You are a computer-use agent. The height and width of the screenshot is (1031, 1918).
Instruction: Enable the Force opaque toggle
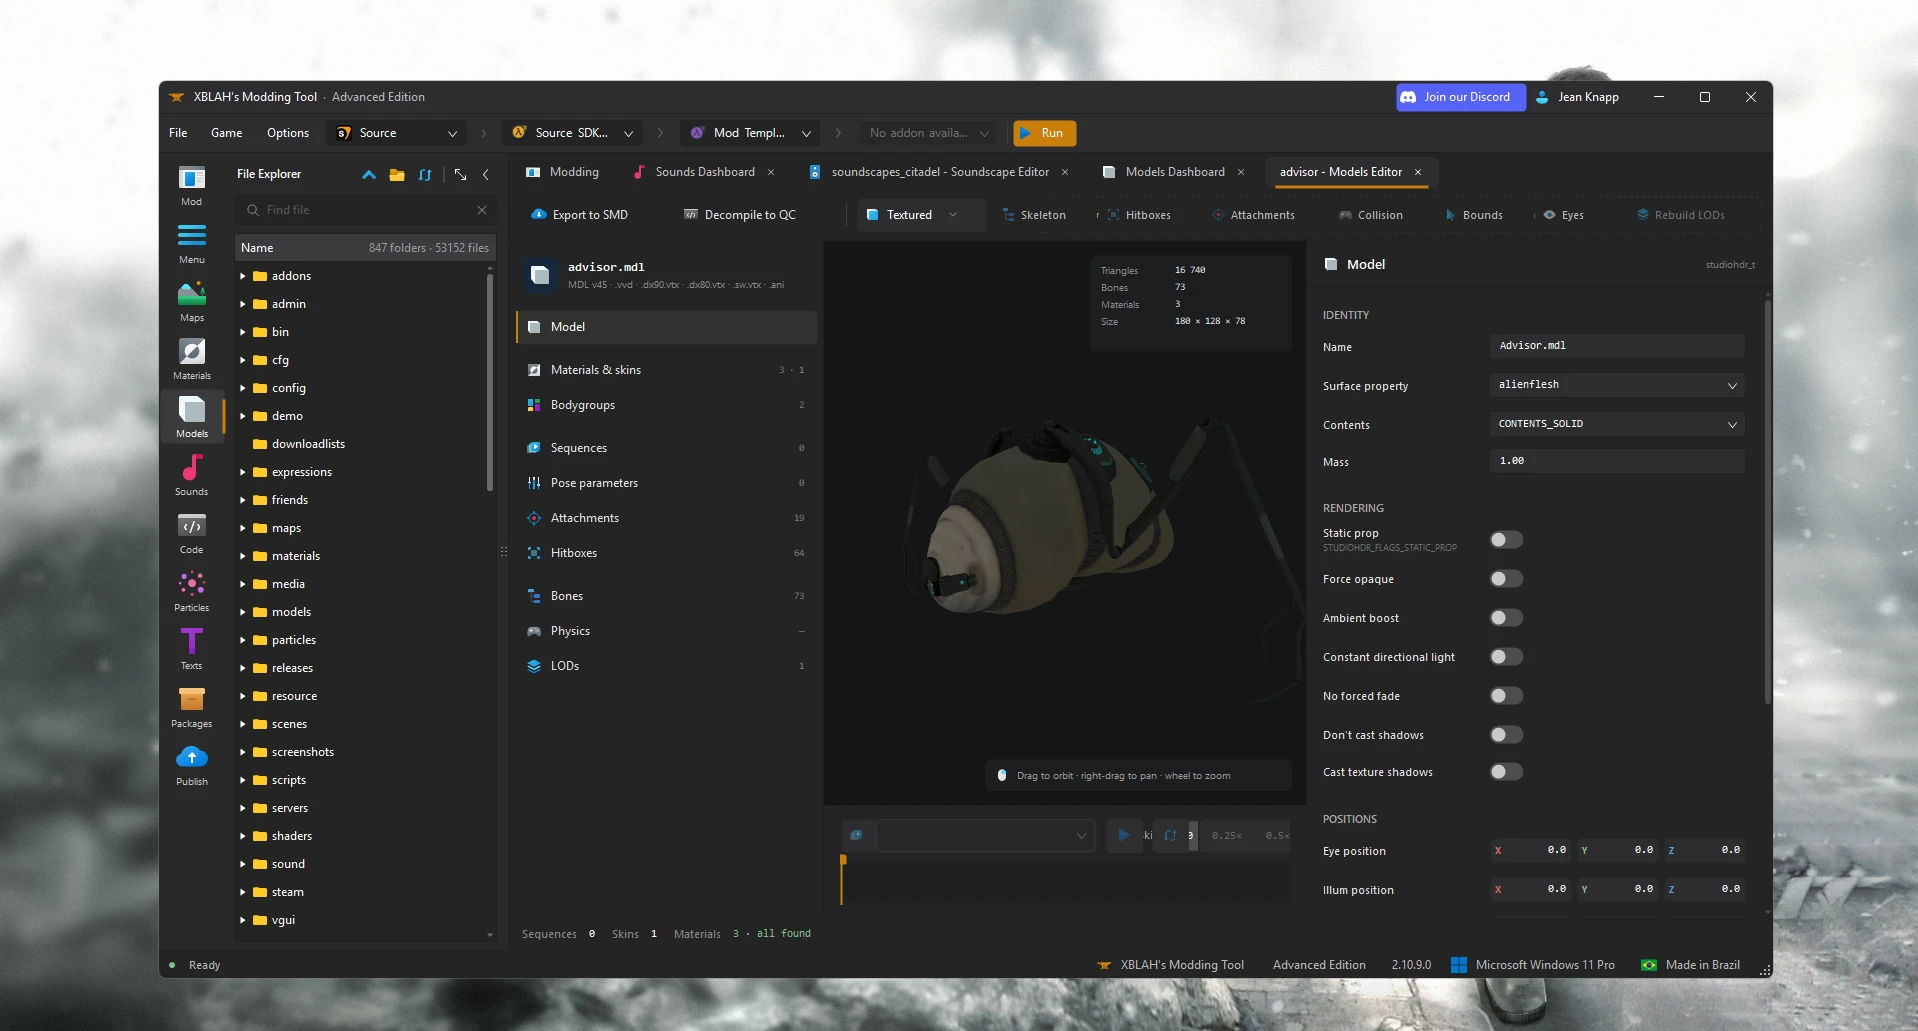click(x=1506, y=579)
